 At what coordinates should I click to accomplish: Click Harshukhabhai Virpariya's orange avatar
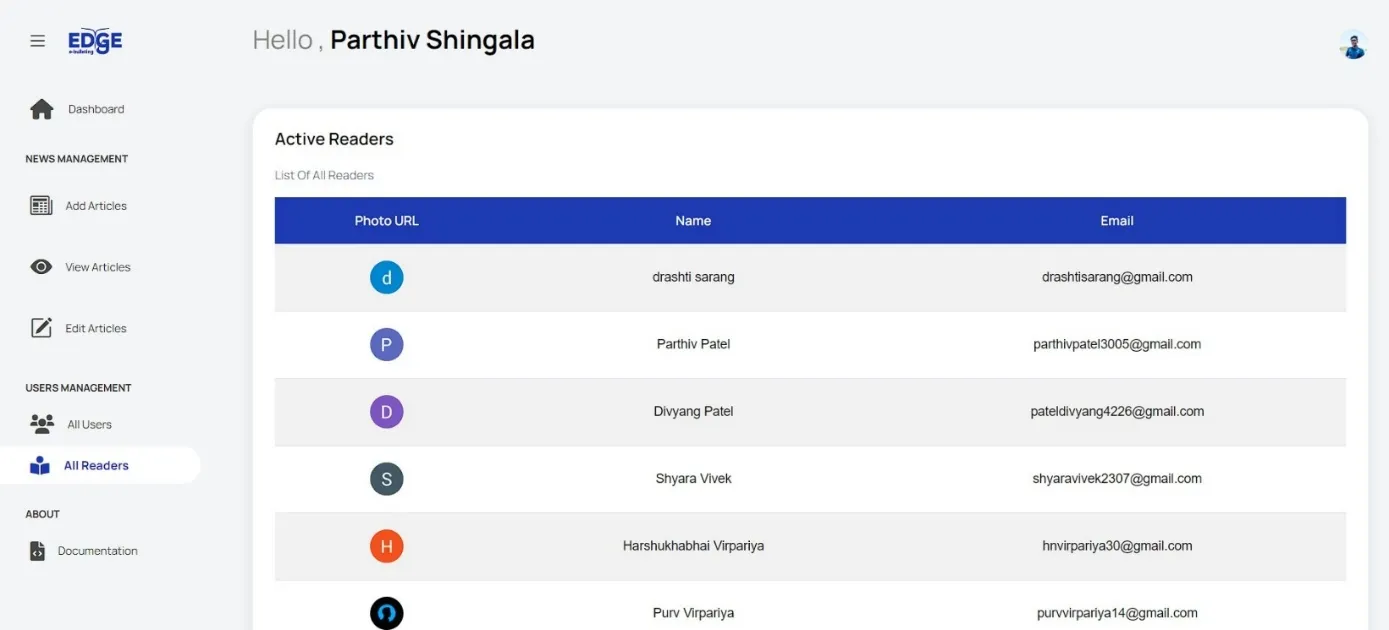point(387,546)
